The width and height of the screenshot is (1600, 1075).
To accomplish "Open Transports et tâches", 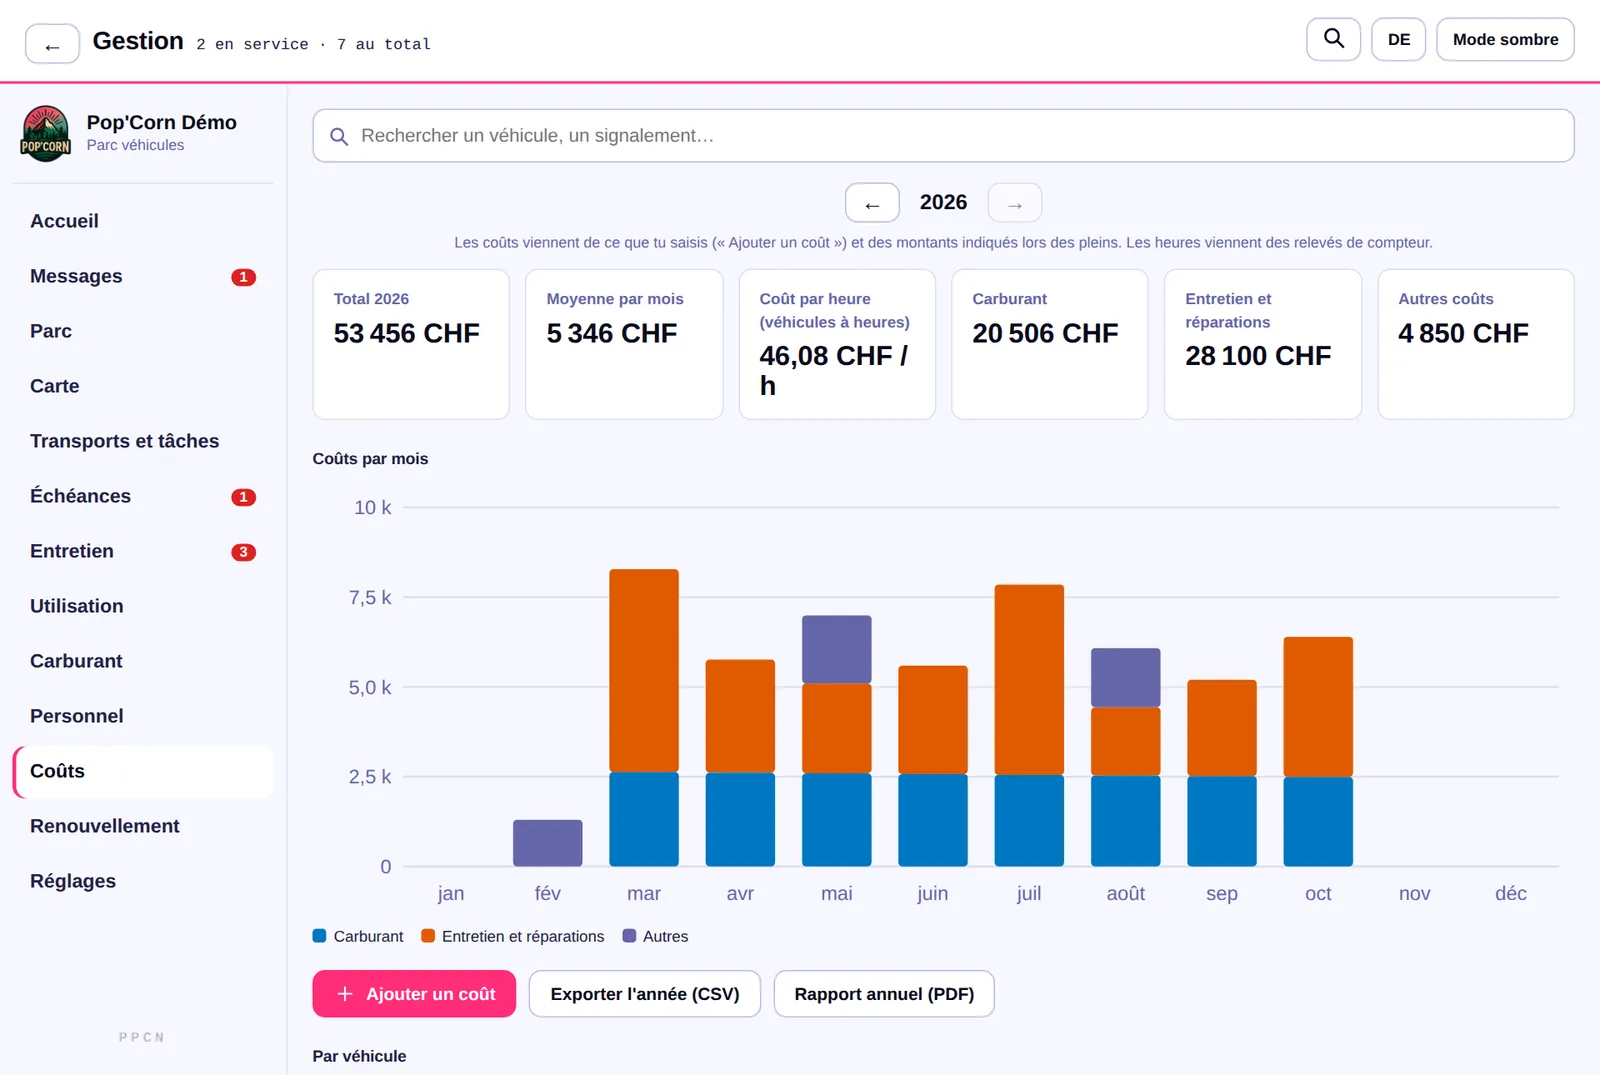I will point(143,441).
